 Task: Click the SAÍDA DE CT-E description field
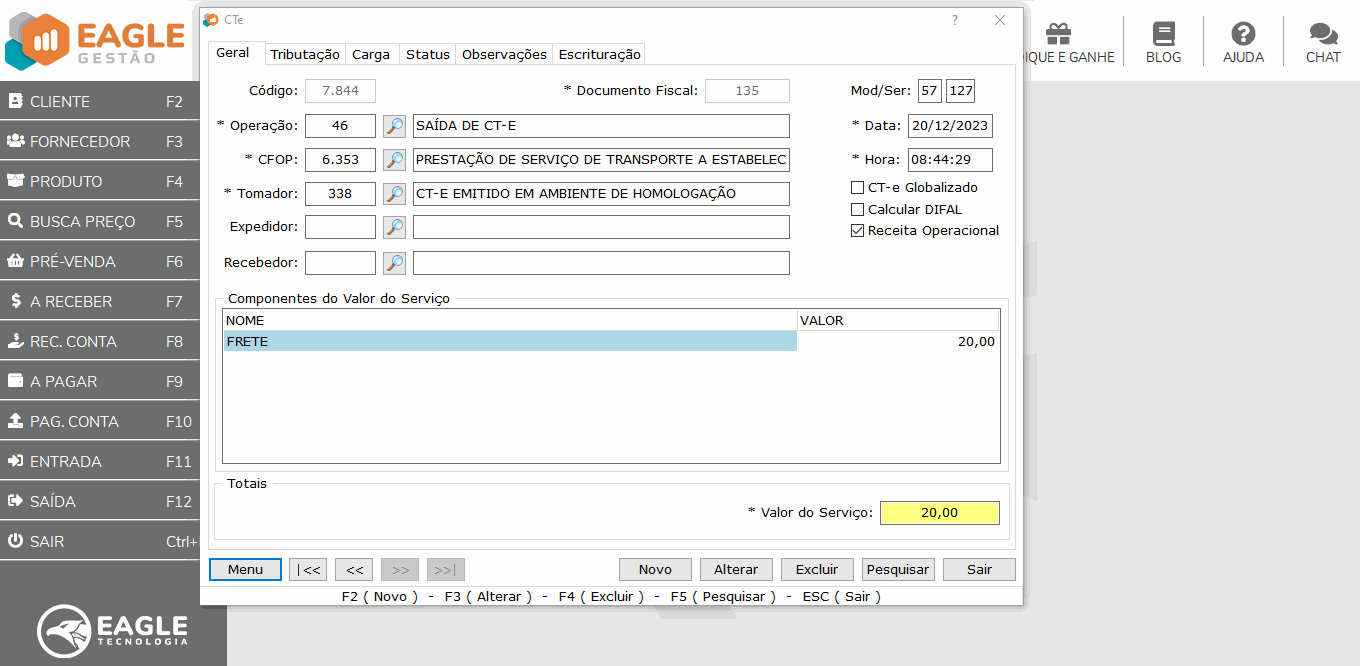[x=601, y=126]
